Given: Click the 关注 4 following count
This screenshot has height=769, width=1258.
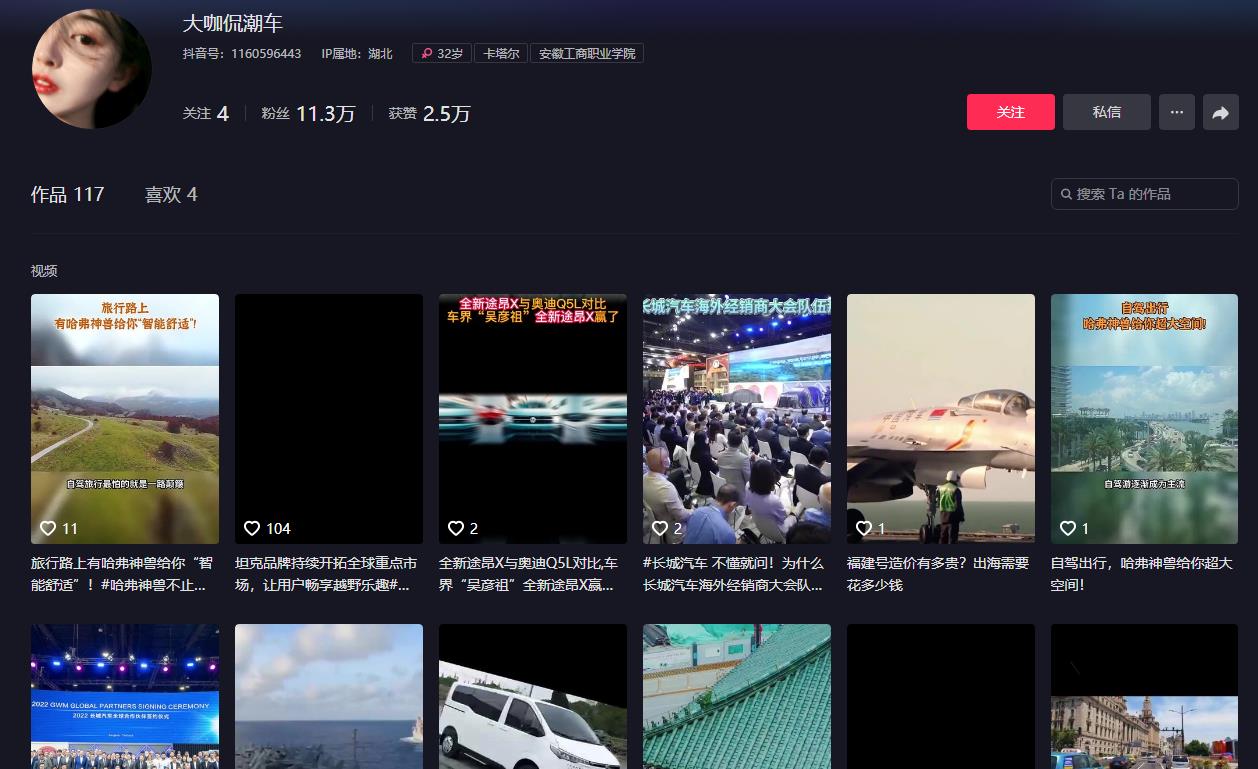Looking at the screenshot, I should (206, 113).
